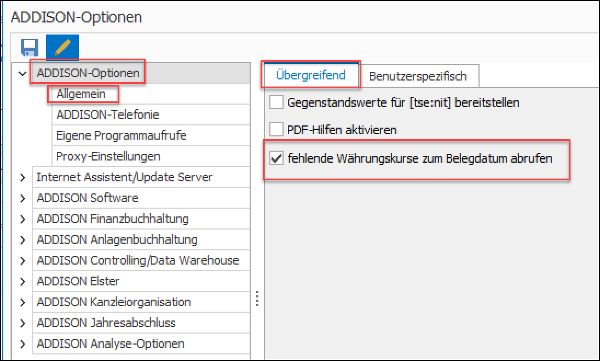Toggle the edit pencil icon

tap(62, 47)
